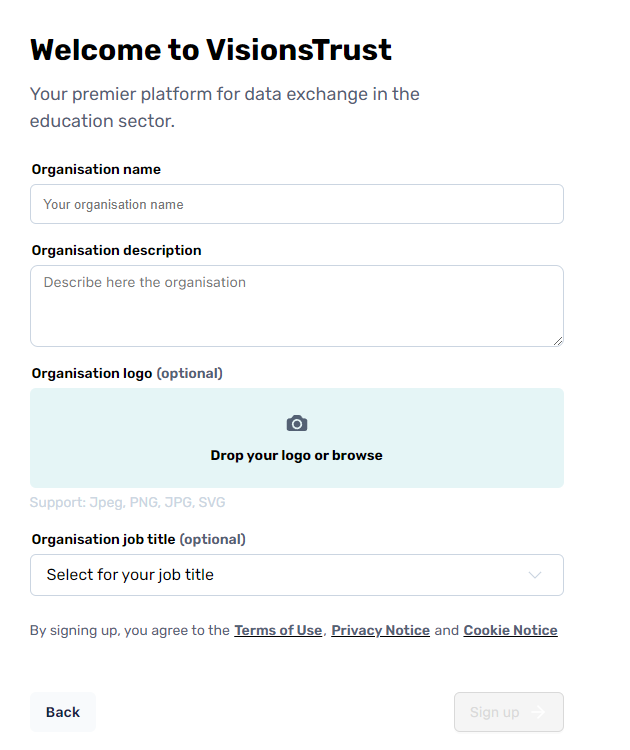Focus the Organisation name input field
The height and width of the screenshot is (750, 630).
297,204
